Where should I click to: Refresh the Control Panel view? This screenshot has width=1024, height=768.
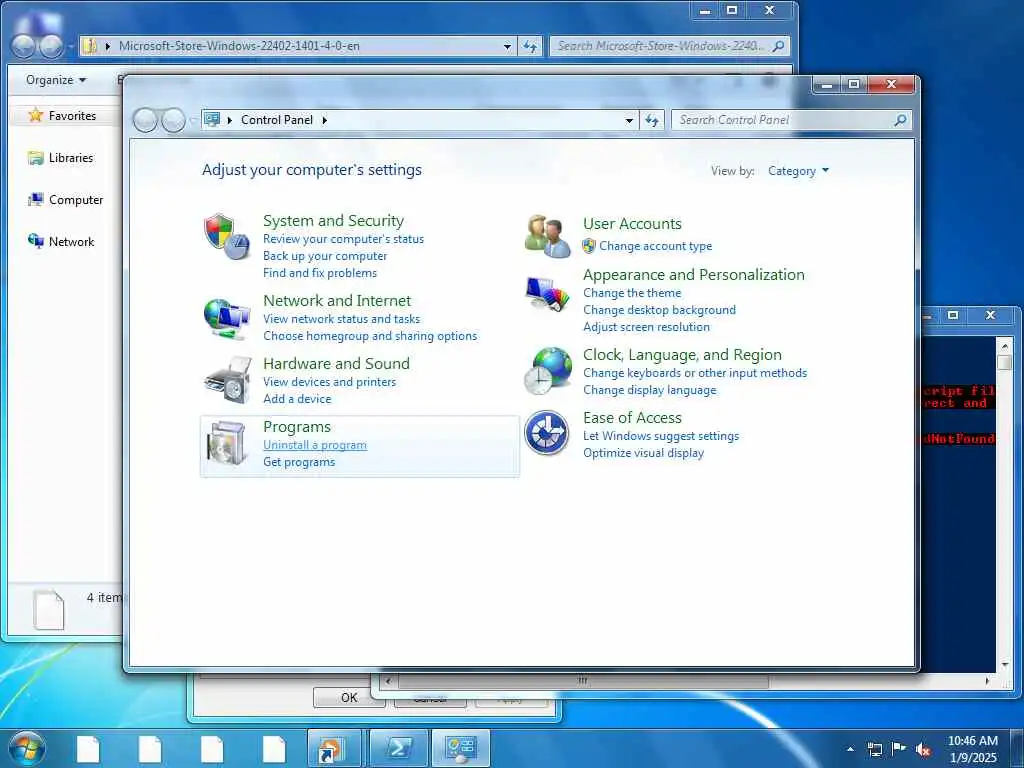coord(652,120)
